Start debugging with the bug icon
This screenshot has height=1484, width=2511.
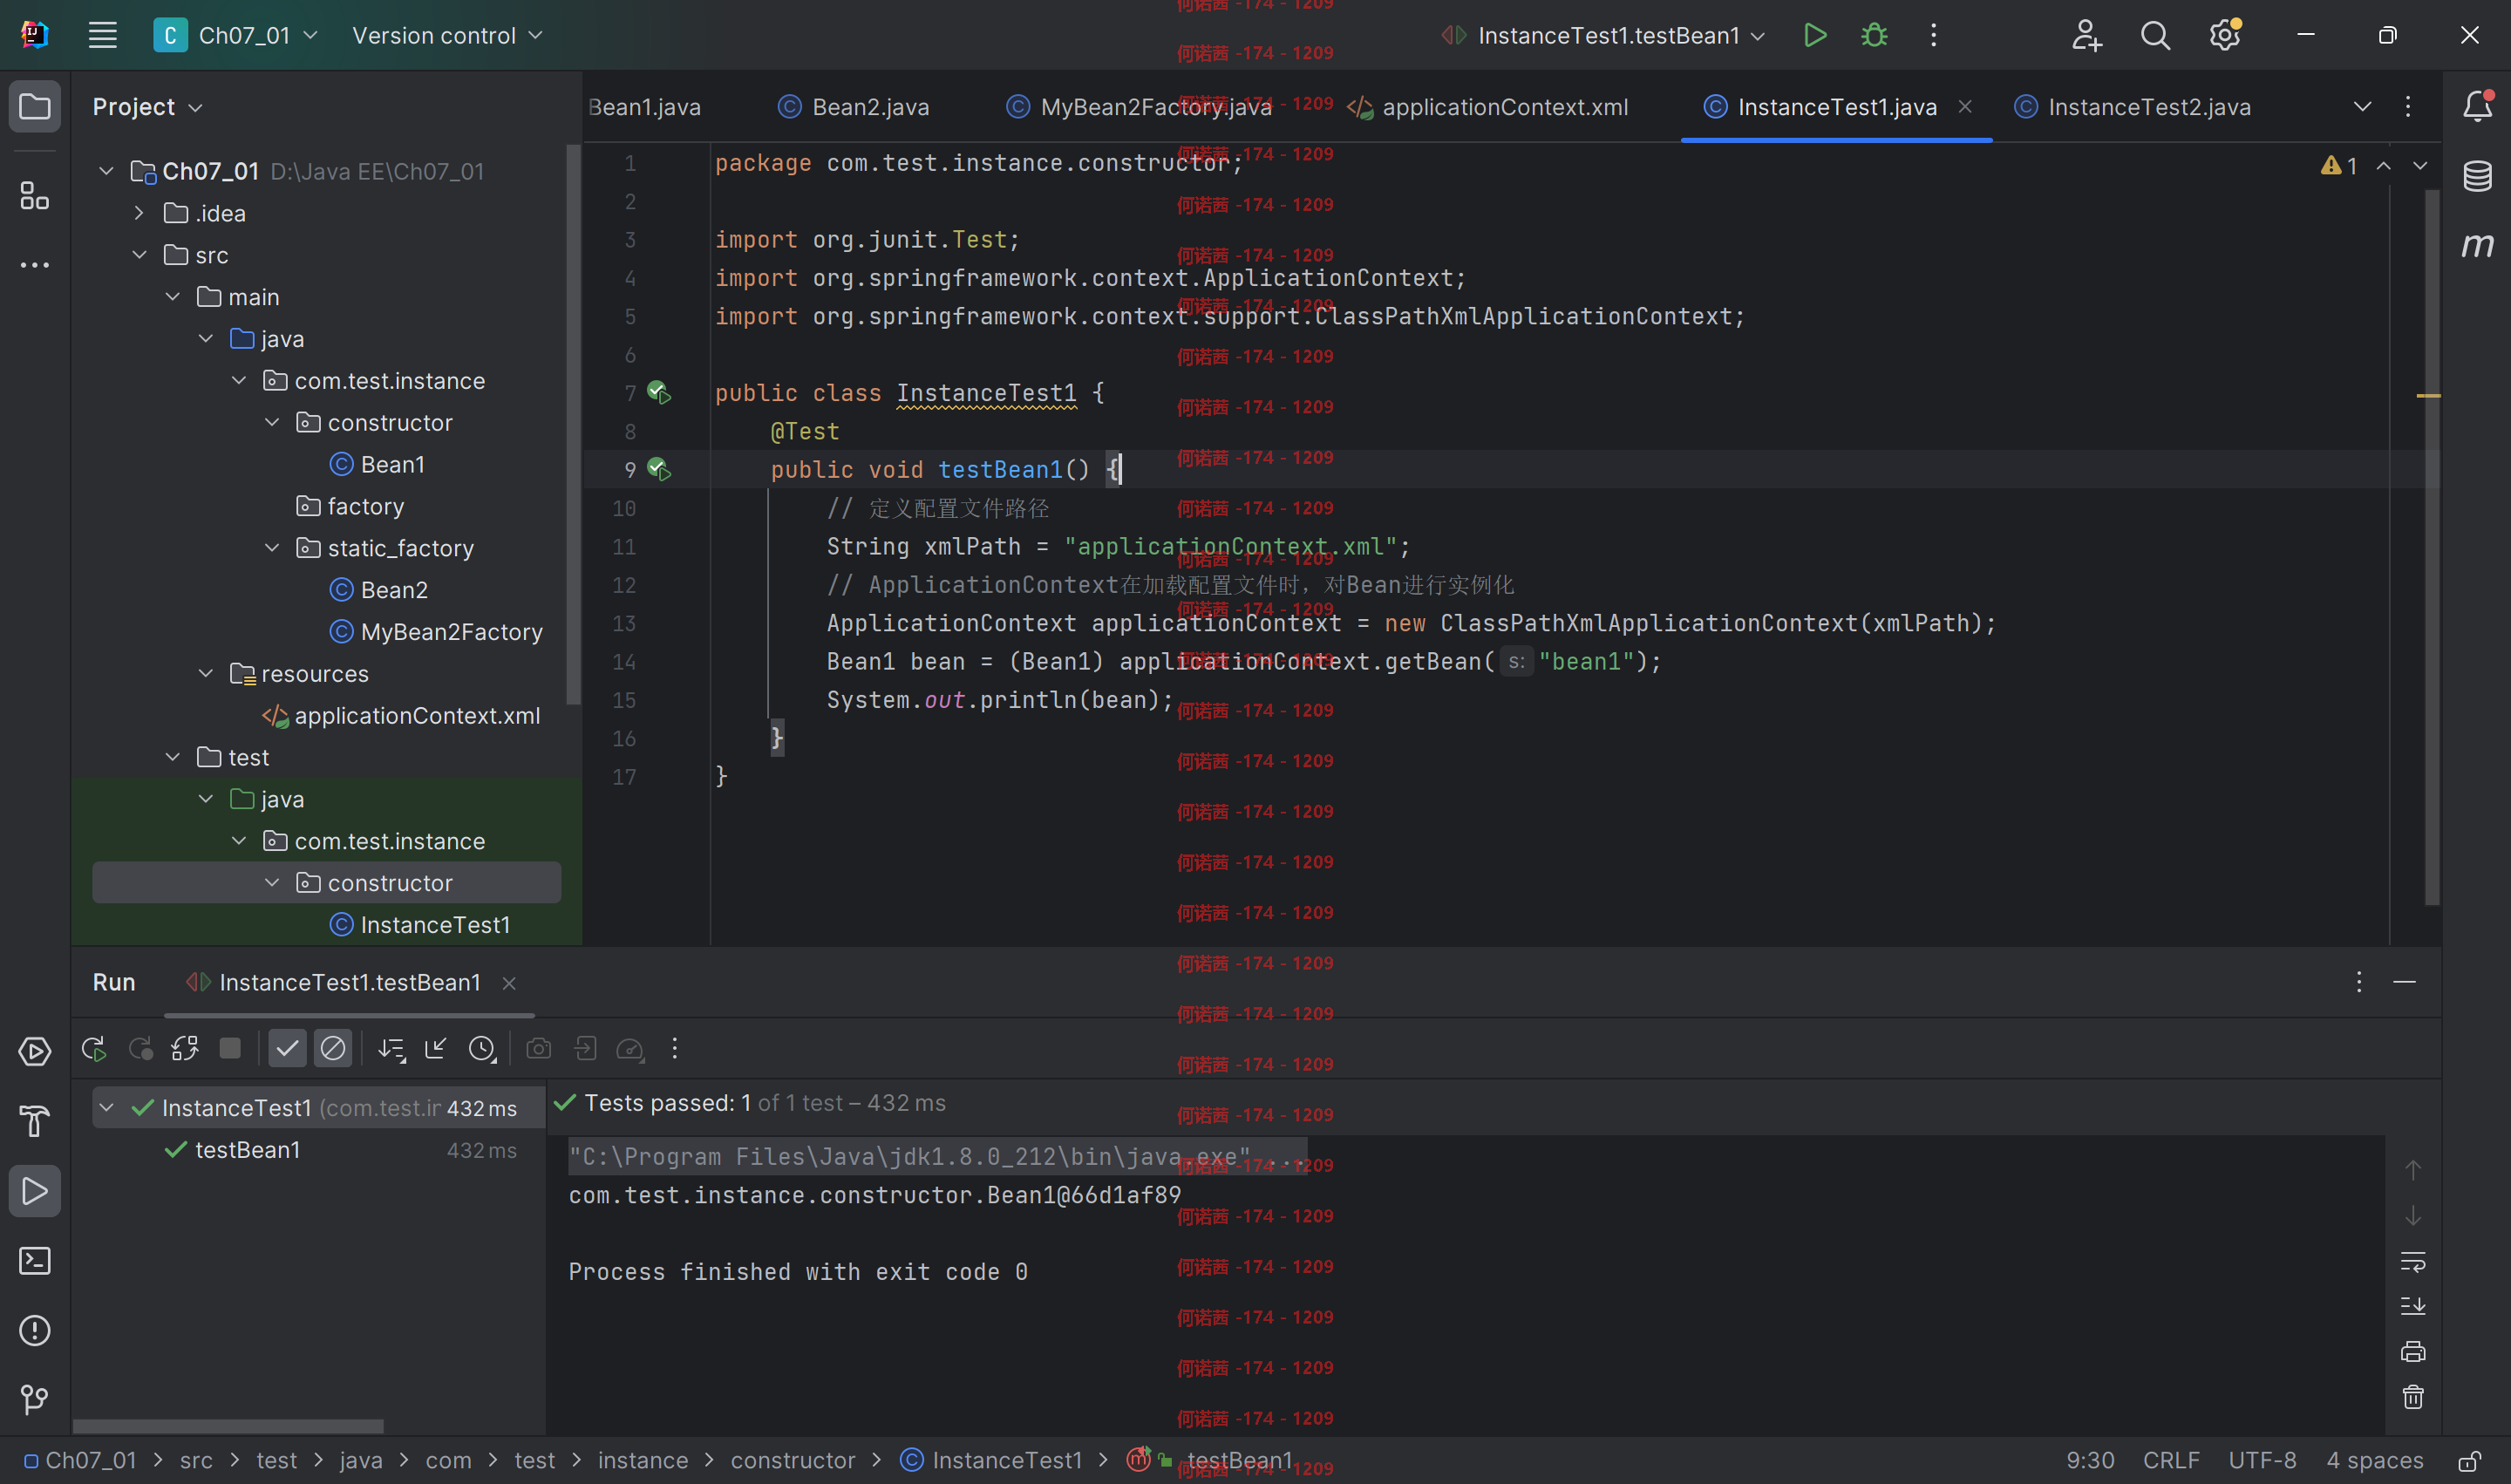pos(1874,35)
